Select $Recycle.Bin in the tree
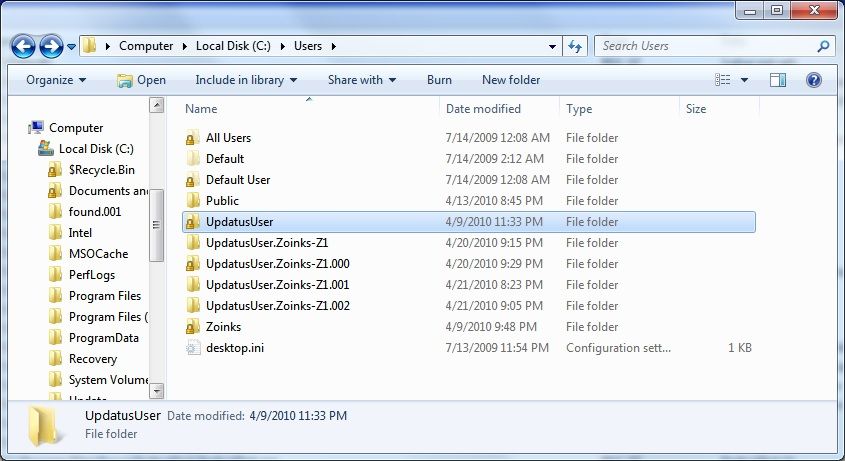Screen dimensions: 845x461 tap(101, 170)
